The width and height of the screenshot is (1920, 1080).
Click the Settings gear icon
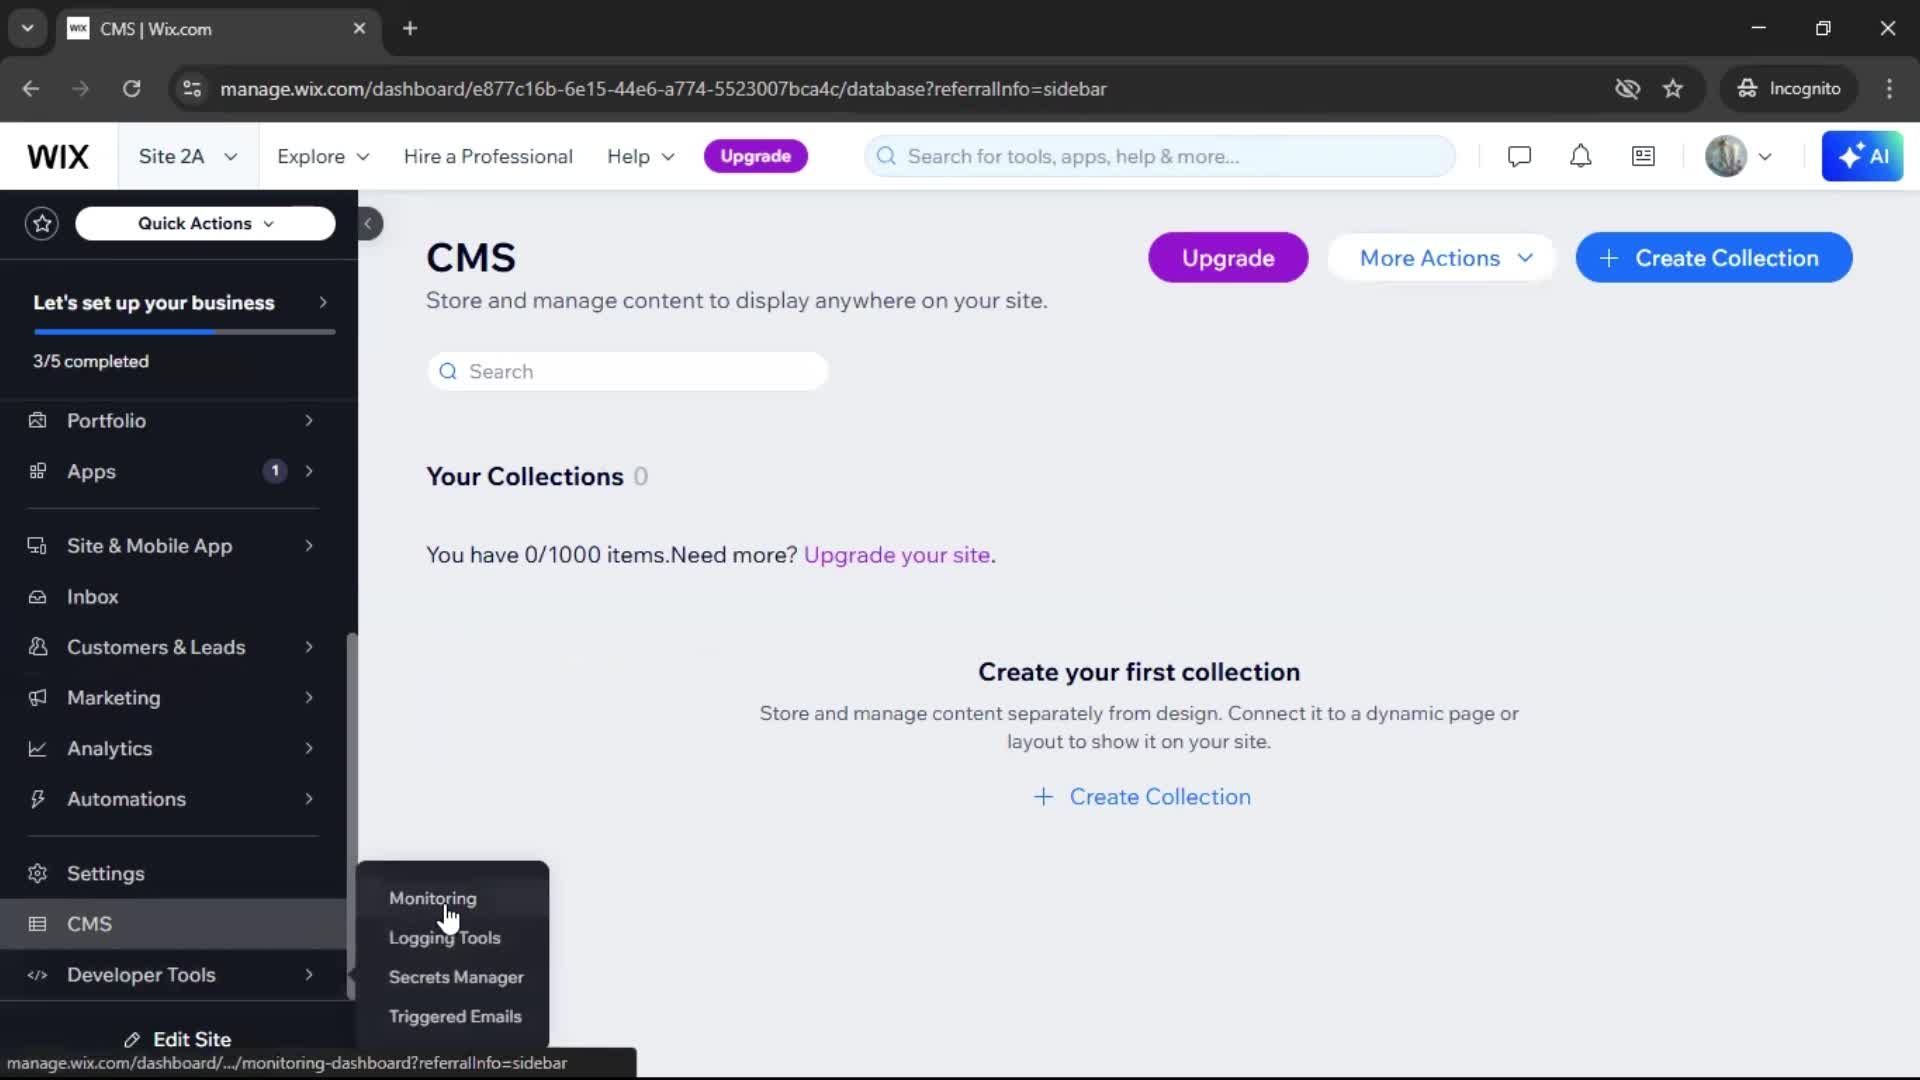pyautogui.click(x=38, y=874)
